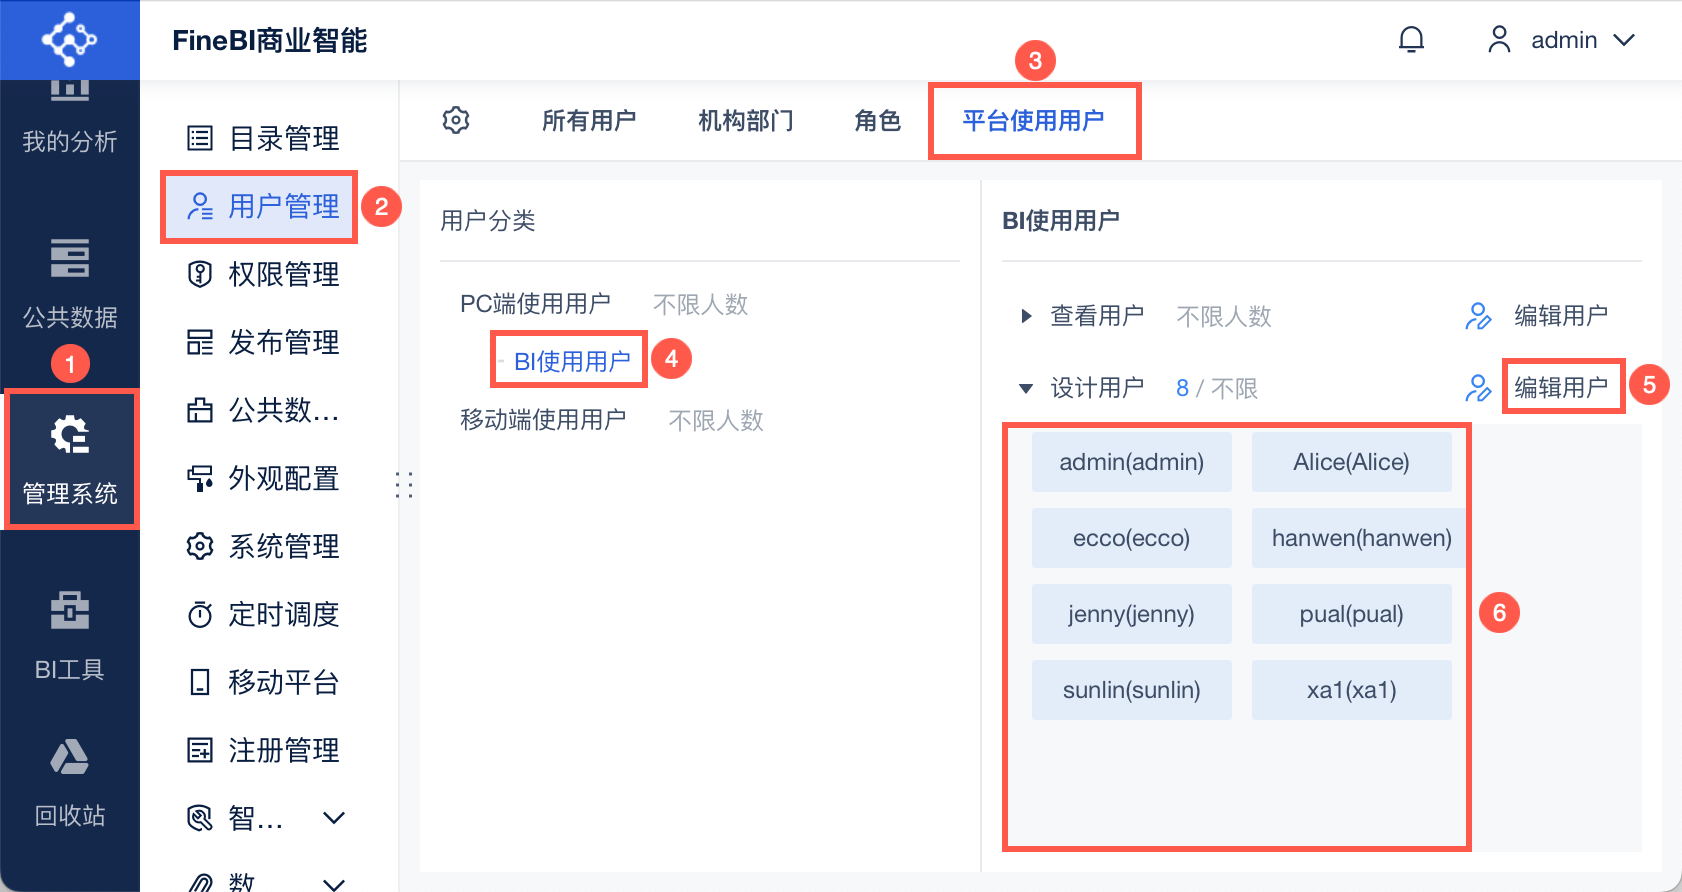Select BI使用用户 under PC端使用用户

[x=571, y=361]
